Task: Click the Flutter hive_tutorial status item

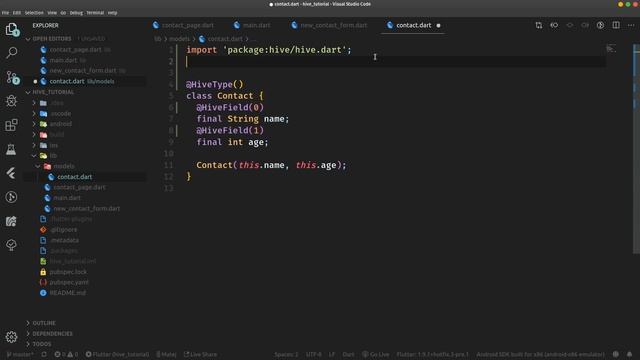Action: tap(117, 354)
